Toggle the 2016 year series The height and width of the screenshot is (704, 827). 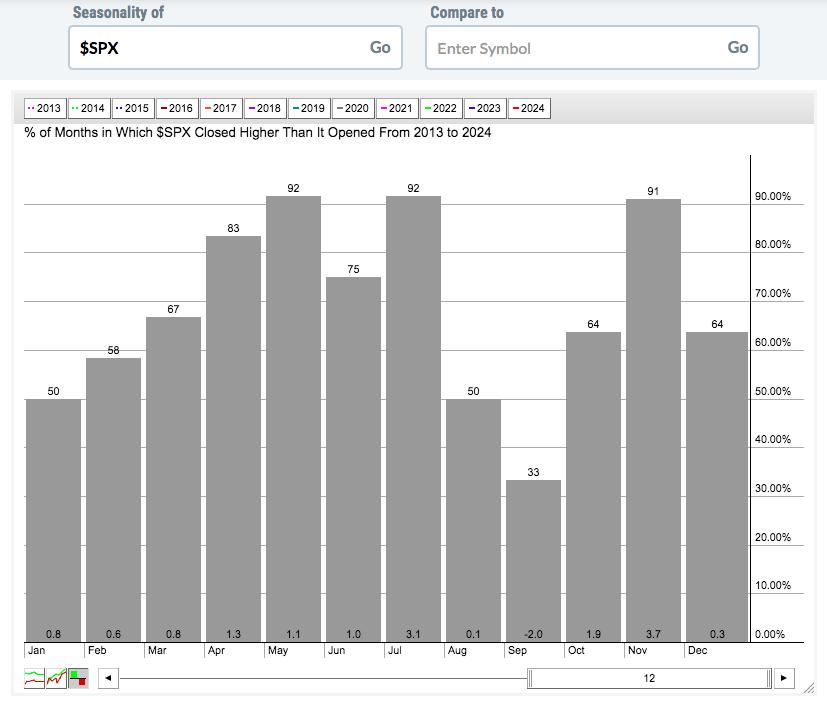[x=176, y=108]
